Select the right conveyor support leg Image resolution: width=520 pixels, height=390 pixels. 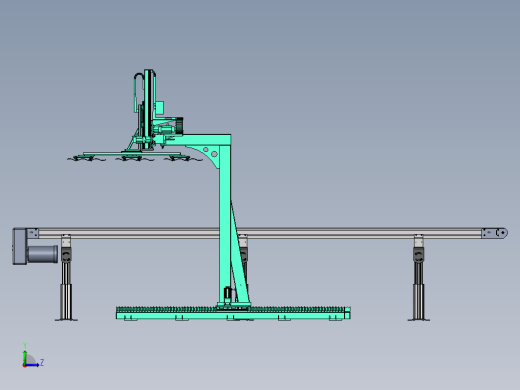(419, 277)
